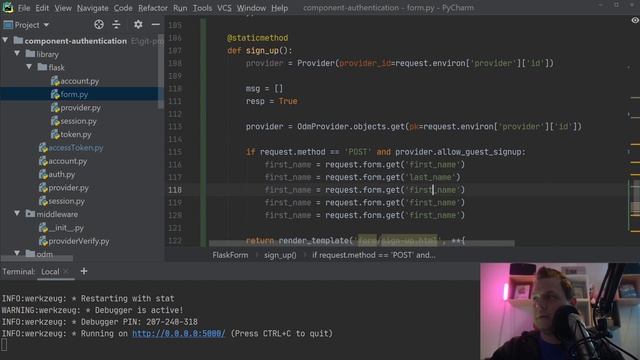Click line number 118 in the gutter
Viewport: 640px width, 360px height.
[175, 190]
